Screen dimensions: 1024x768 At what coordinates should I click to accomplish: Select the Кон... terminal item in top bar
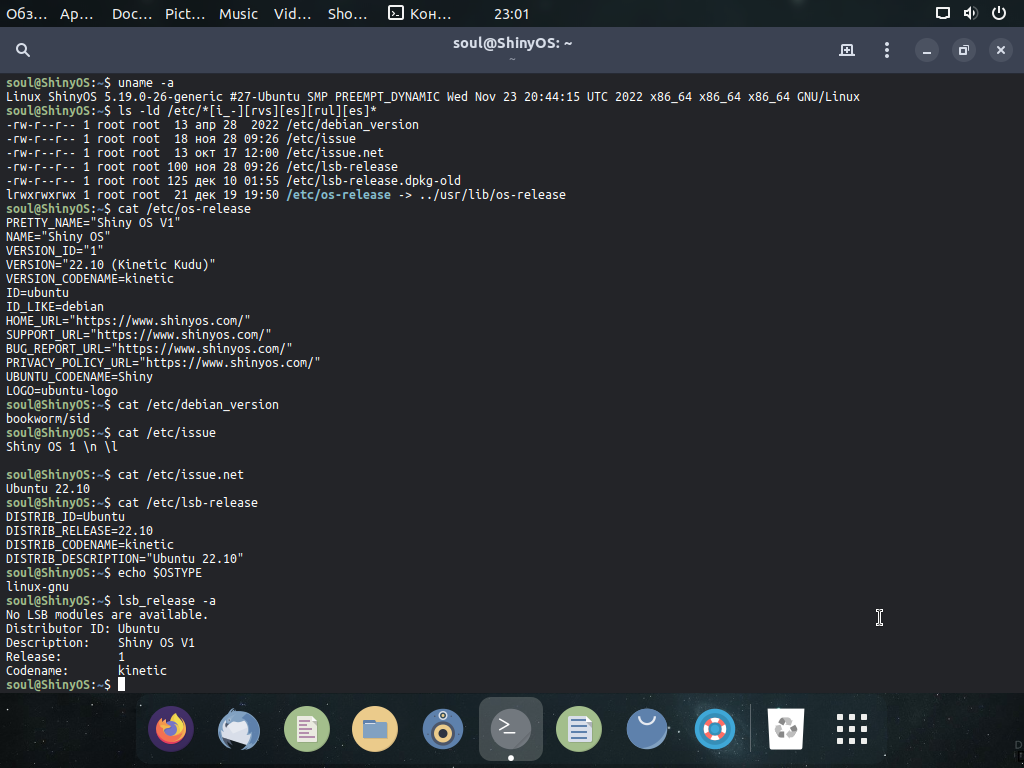click(x=419, y=14)
